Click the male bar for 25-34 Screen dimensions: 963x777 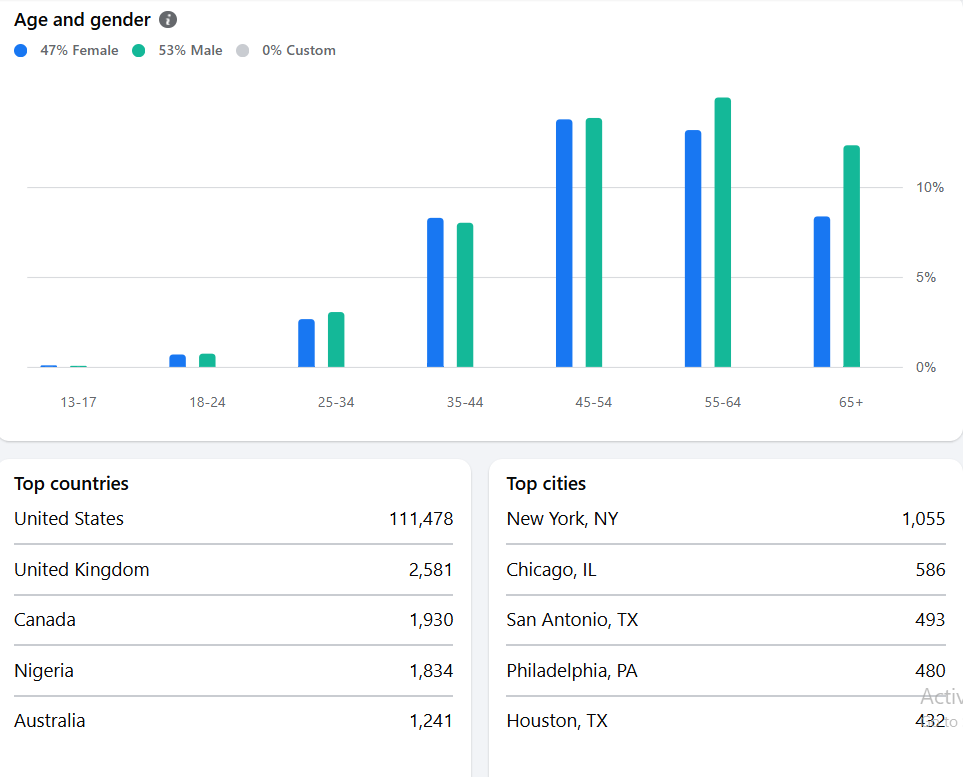[336, 340]
